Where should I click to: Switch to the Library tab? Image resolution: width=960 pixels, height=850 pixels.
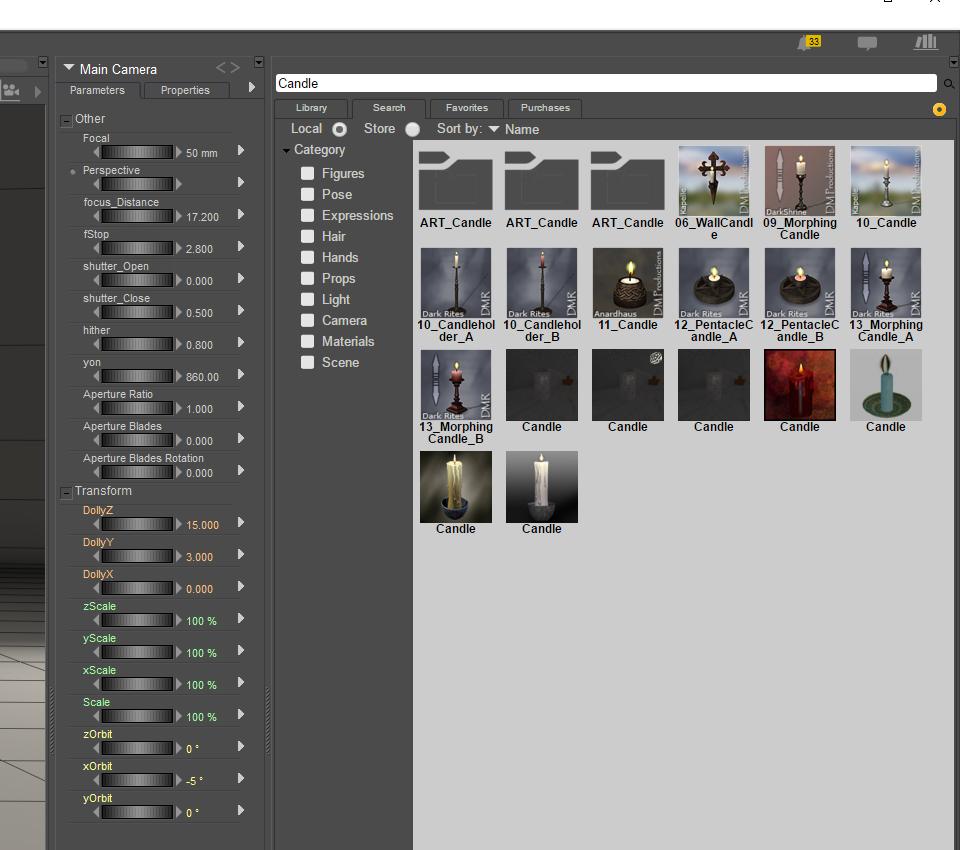pos(311,108)
